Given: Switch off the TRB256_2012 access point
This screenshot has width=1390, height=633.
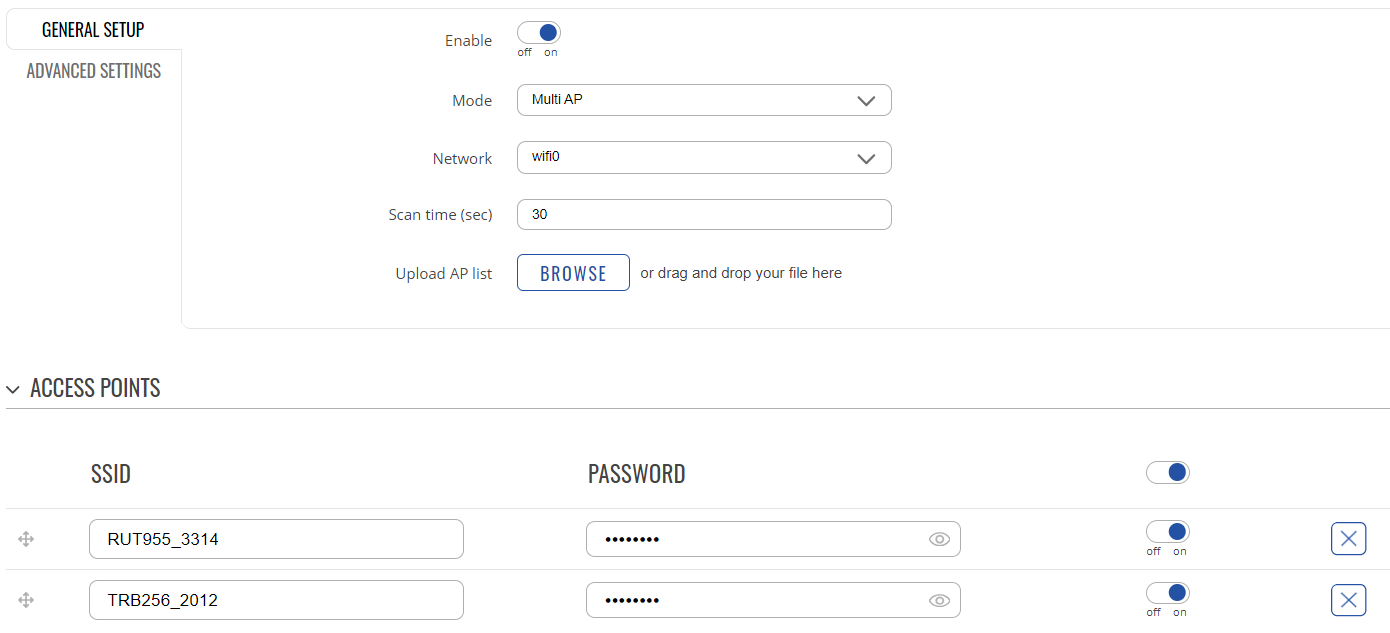Looking at the screenshot, I should 1167,593.
